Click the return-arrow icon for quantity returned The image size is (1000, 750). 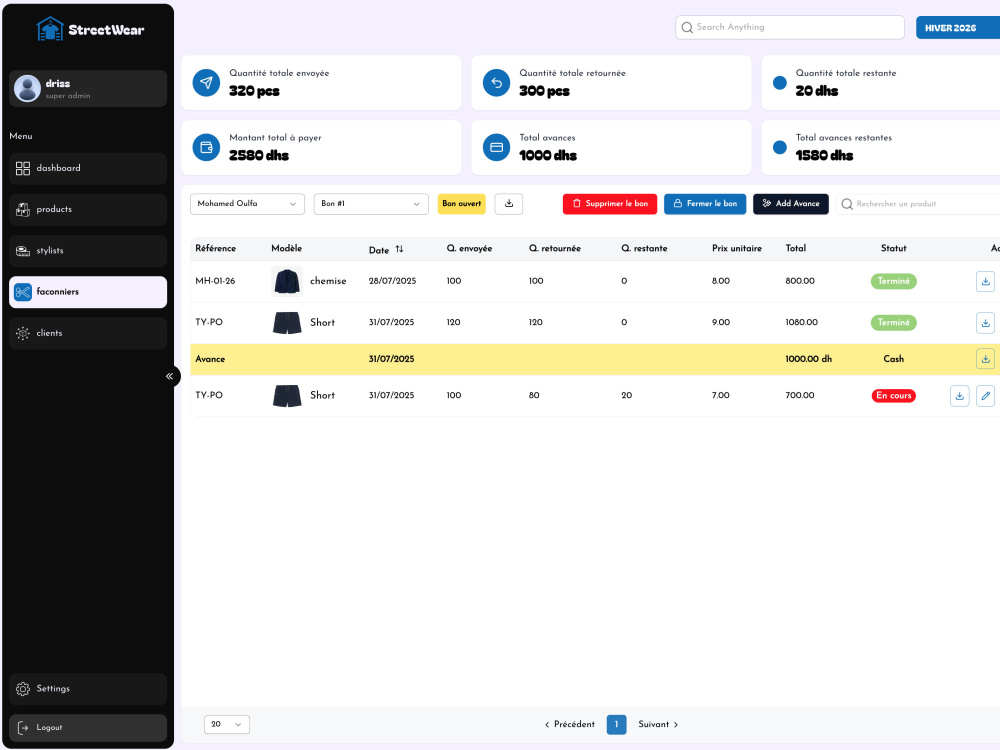tap(496, 83)
